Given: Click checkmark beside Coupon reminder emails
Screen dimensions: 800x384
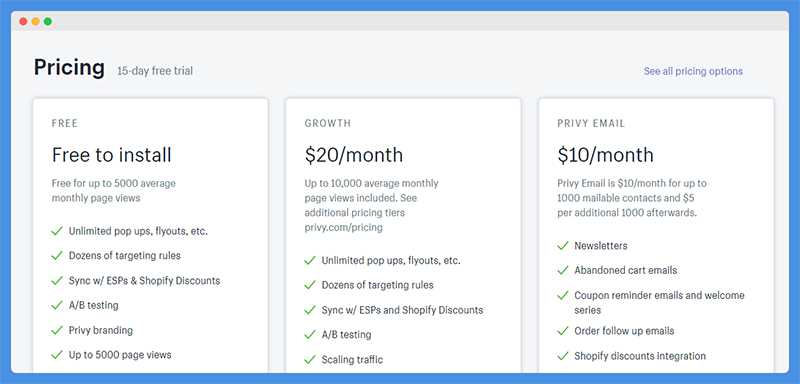Looking at the screenshot, I should pos(563,295).
